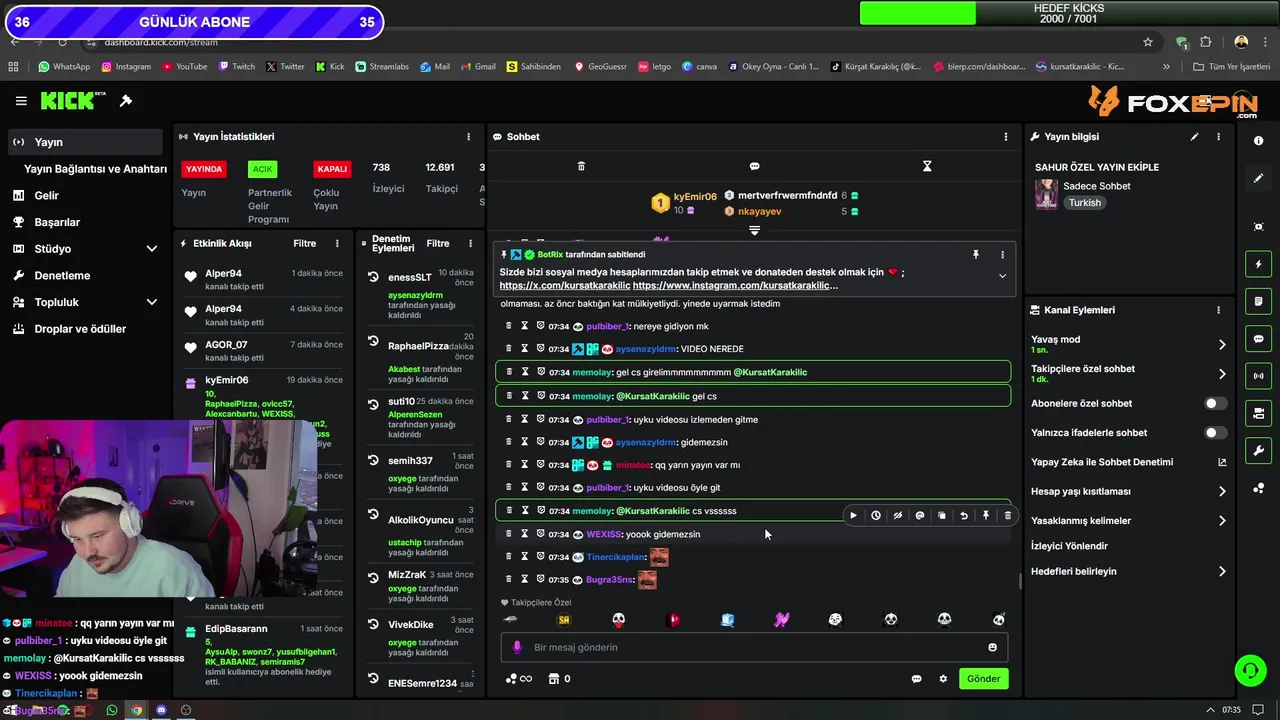
Task: Open Filtre in Denetim Eylemleri panel
Action: pos(438,243)
